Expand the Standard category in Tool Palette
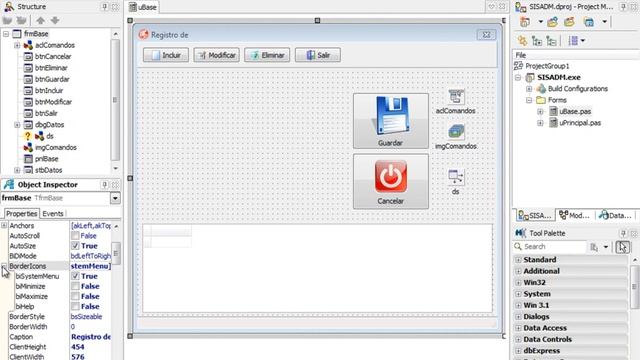The image size is (640, 360). pyautogui.click(x=518, y=260)
